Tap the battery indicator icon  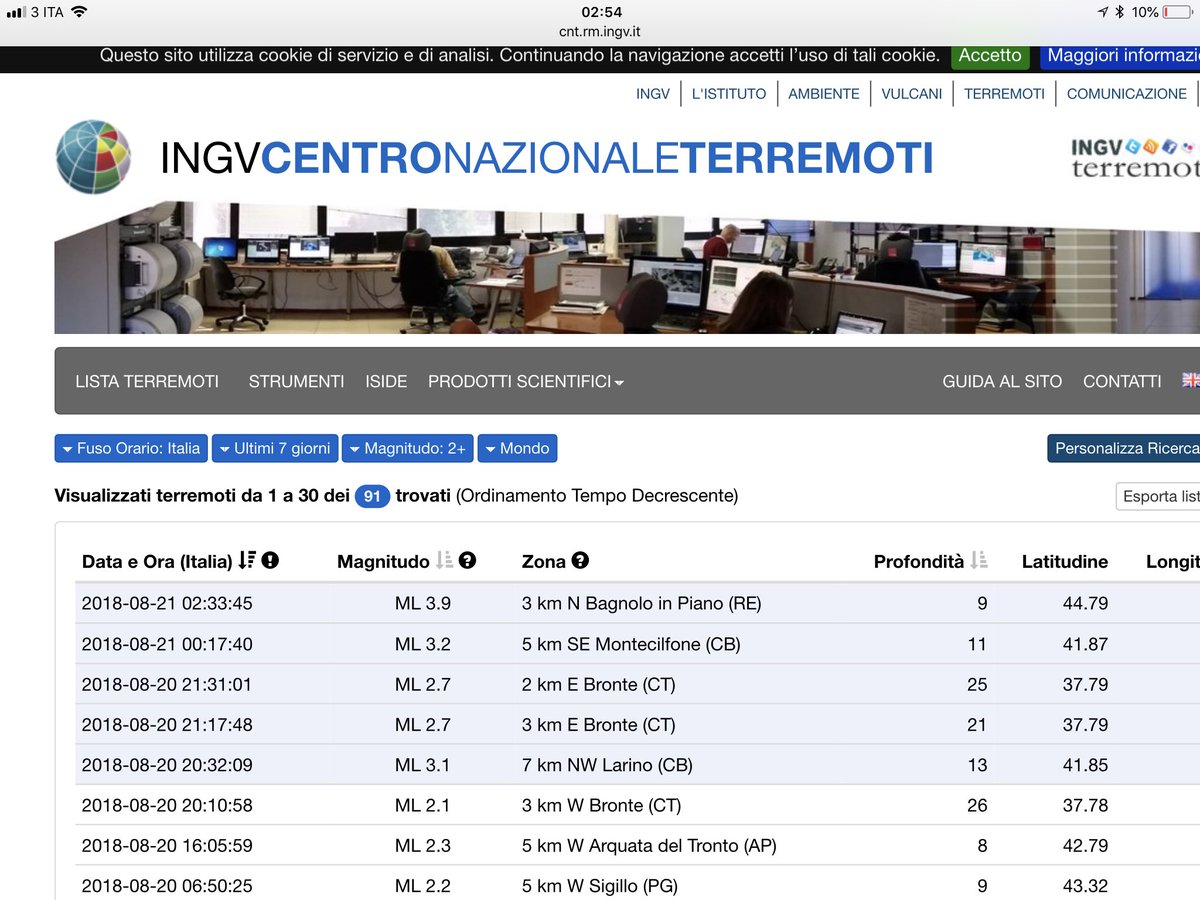tap(1178, 12)
